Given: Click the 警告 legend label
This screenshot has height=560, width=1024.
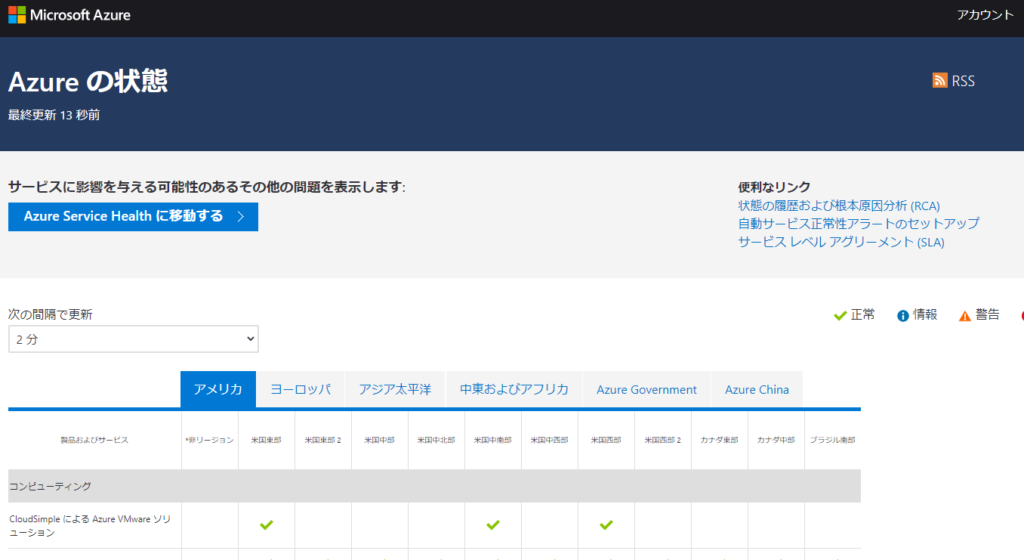Looking at the screenshot, I should pos(987,315).
